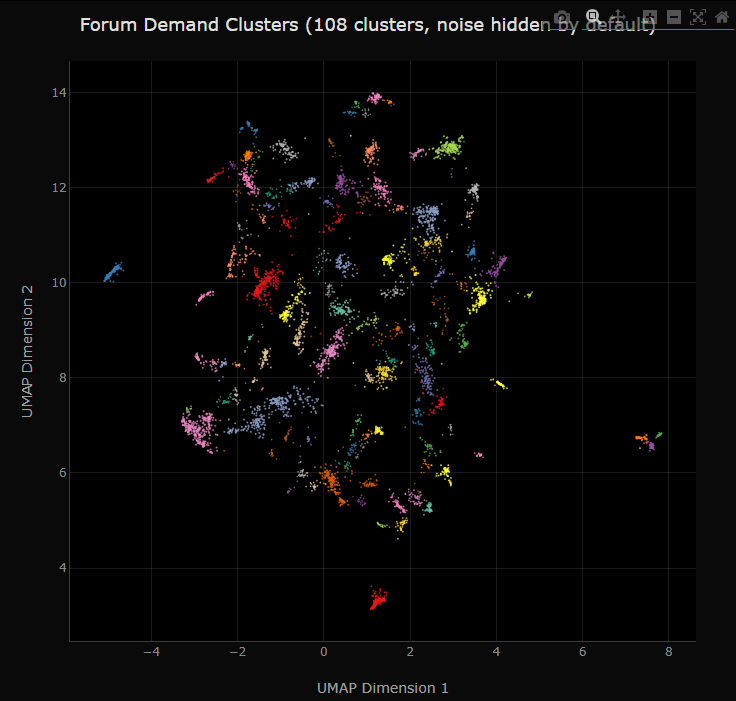Click the isolated blue cluster at far left

113,272
